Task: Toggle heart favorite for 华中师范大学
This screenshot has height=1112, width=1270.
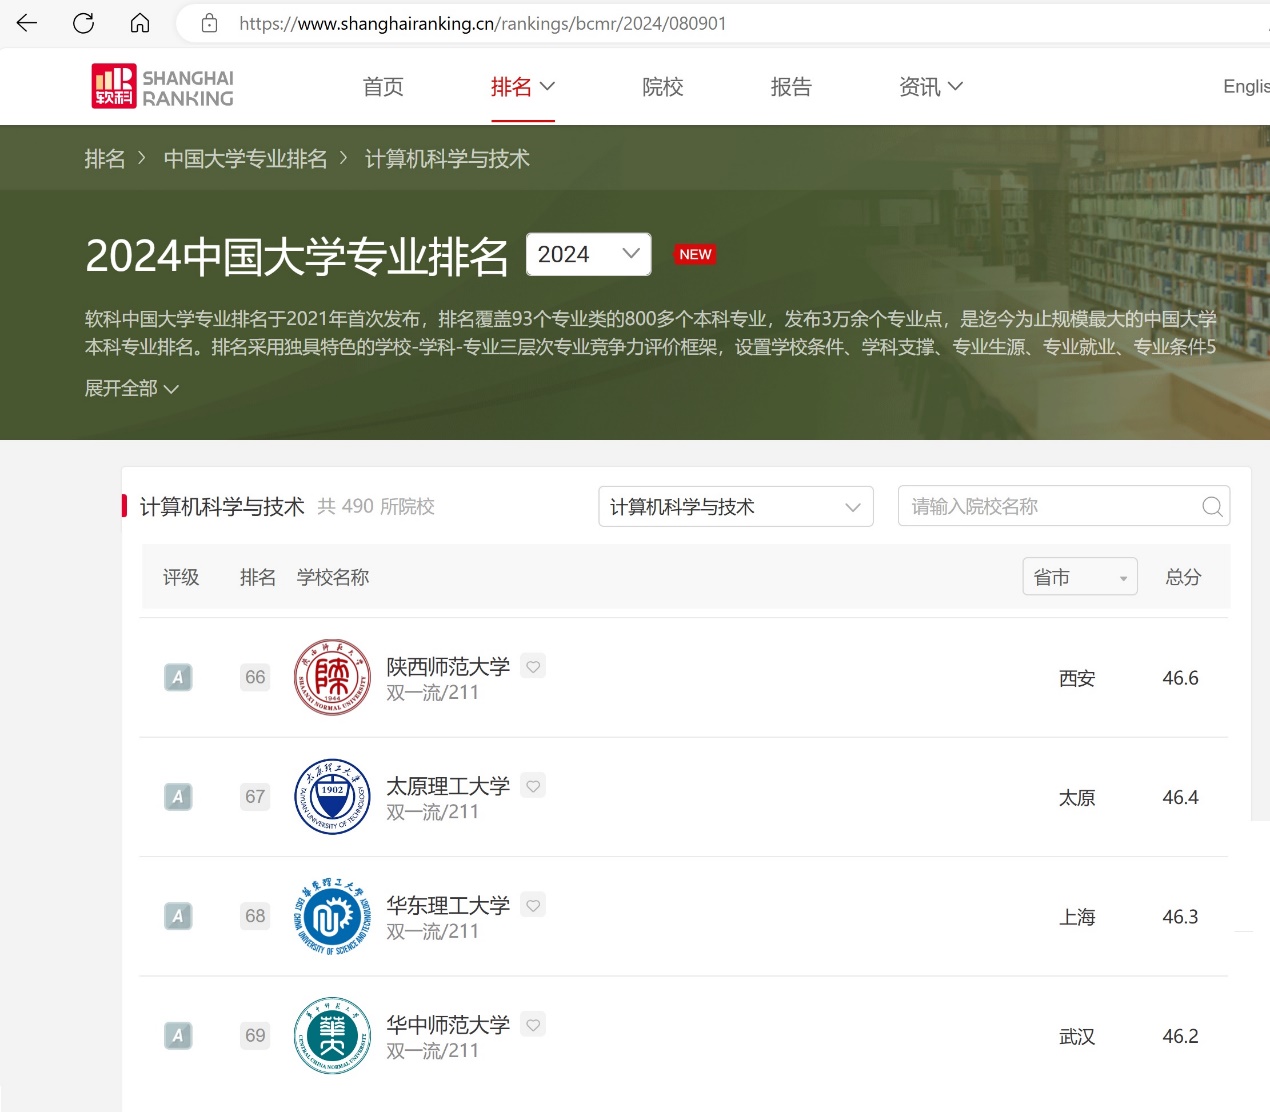Action: (x=534, y=1025)
